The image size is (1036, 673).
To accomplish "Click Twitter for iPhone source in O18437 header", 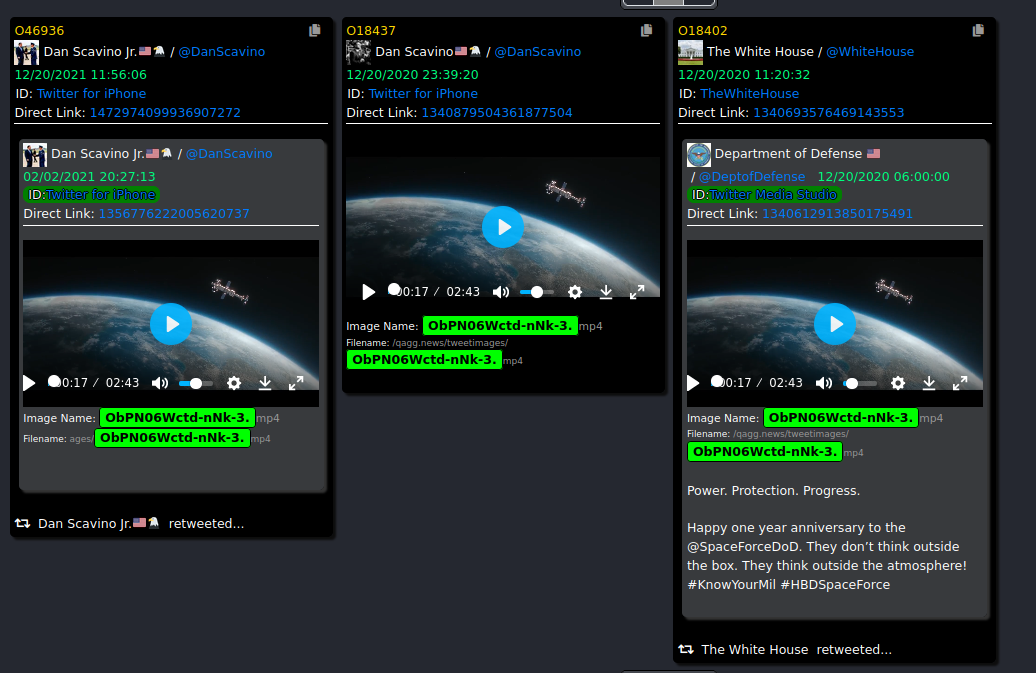I will (424, 94).
